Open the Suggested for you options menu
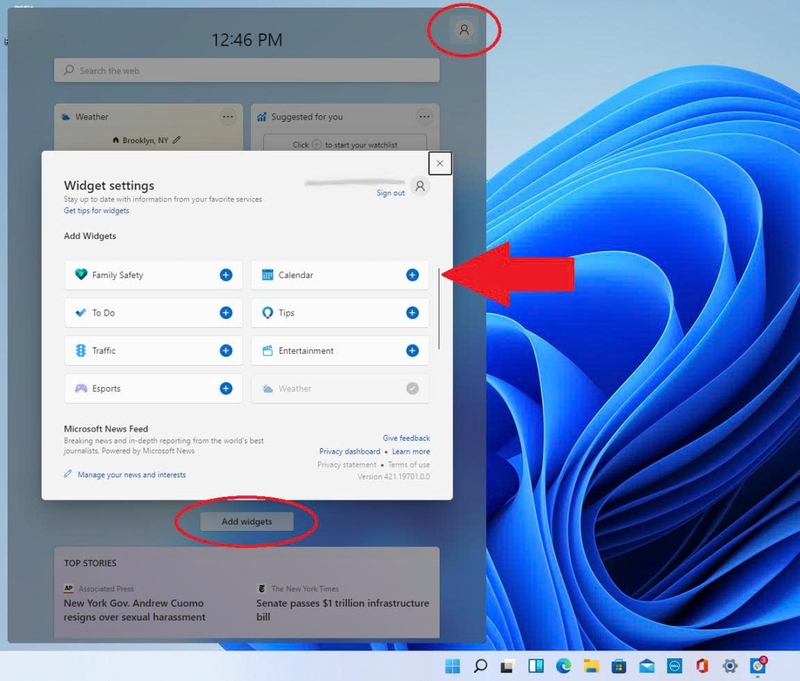This screenshot has width=800, height=681. pyautogui.click(x=425, y=116)
